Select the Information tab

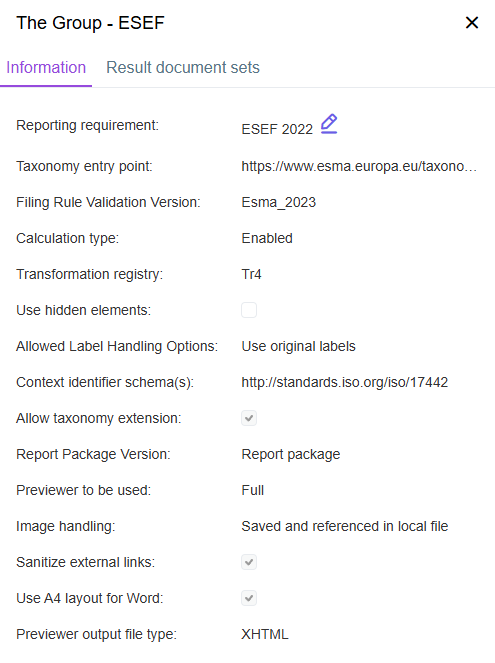point(46,68)
